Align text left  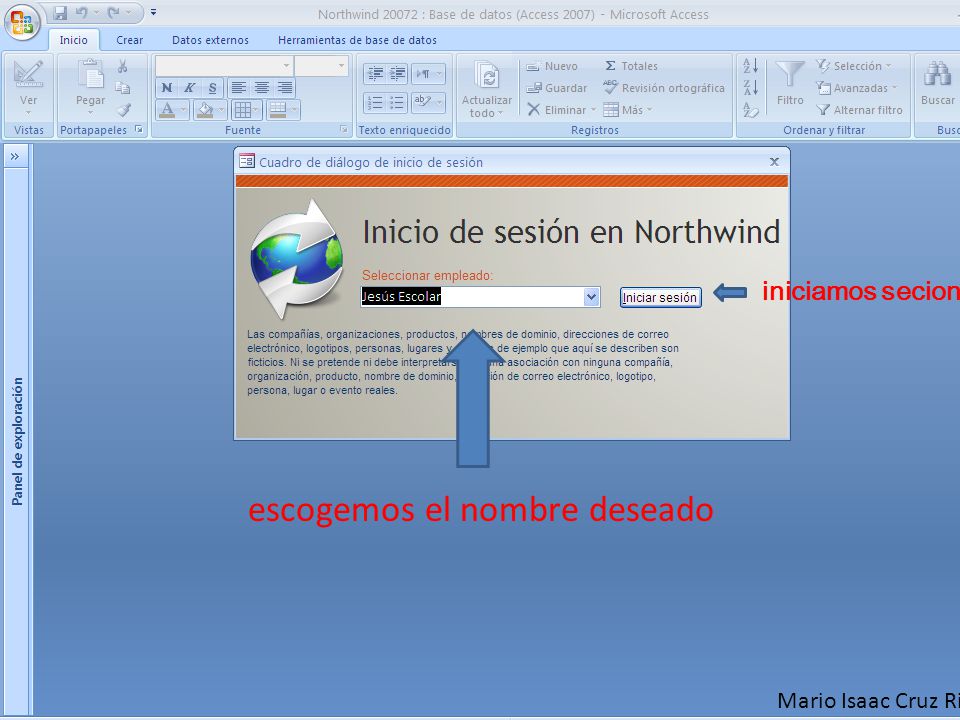pos(238,88)
